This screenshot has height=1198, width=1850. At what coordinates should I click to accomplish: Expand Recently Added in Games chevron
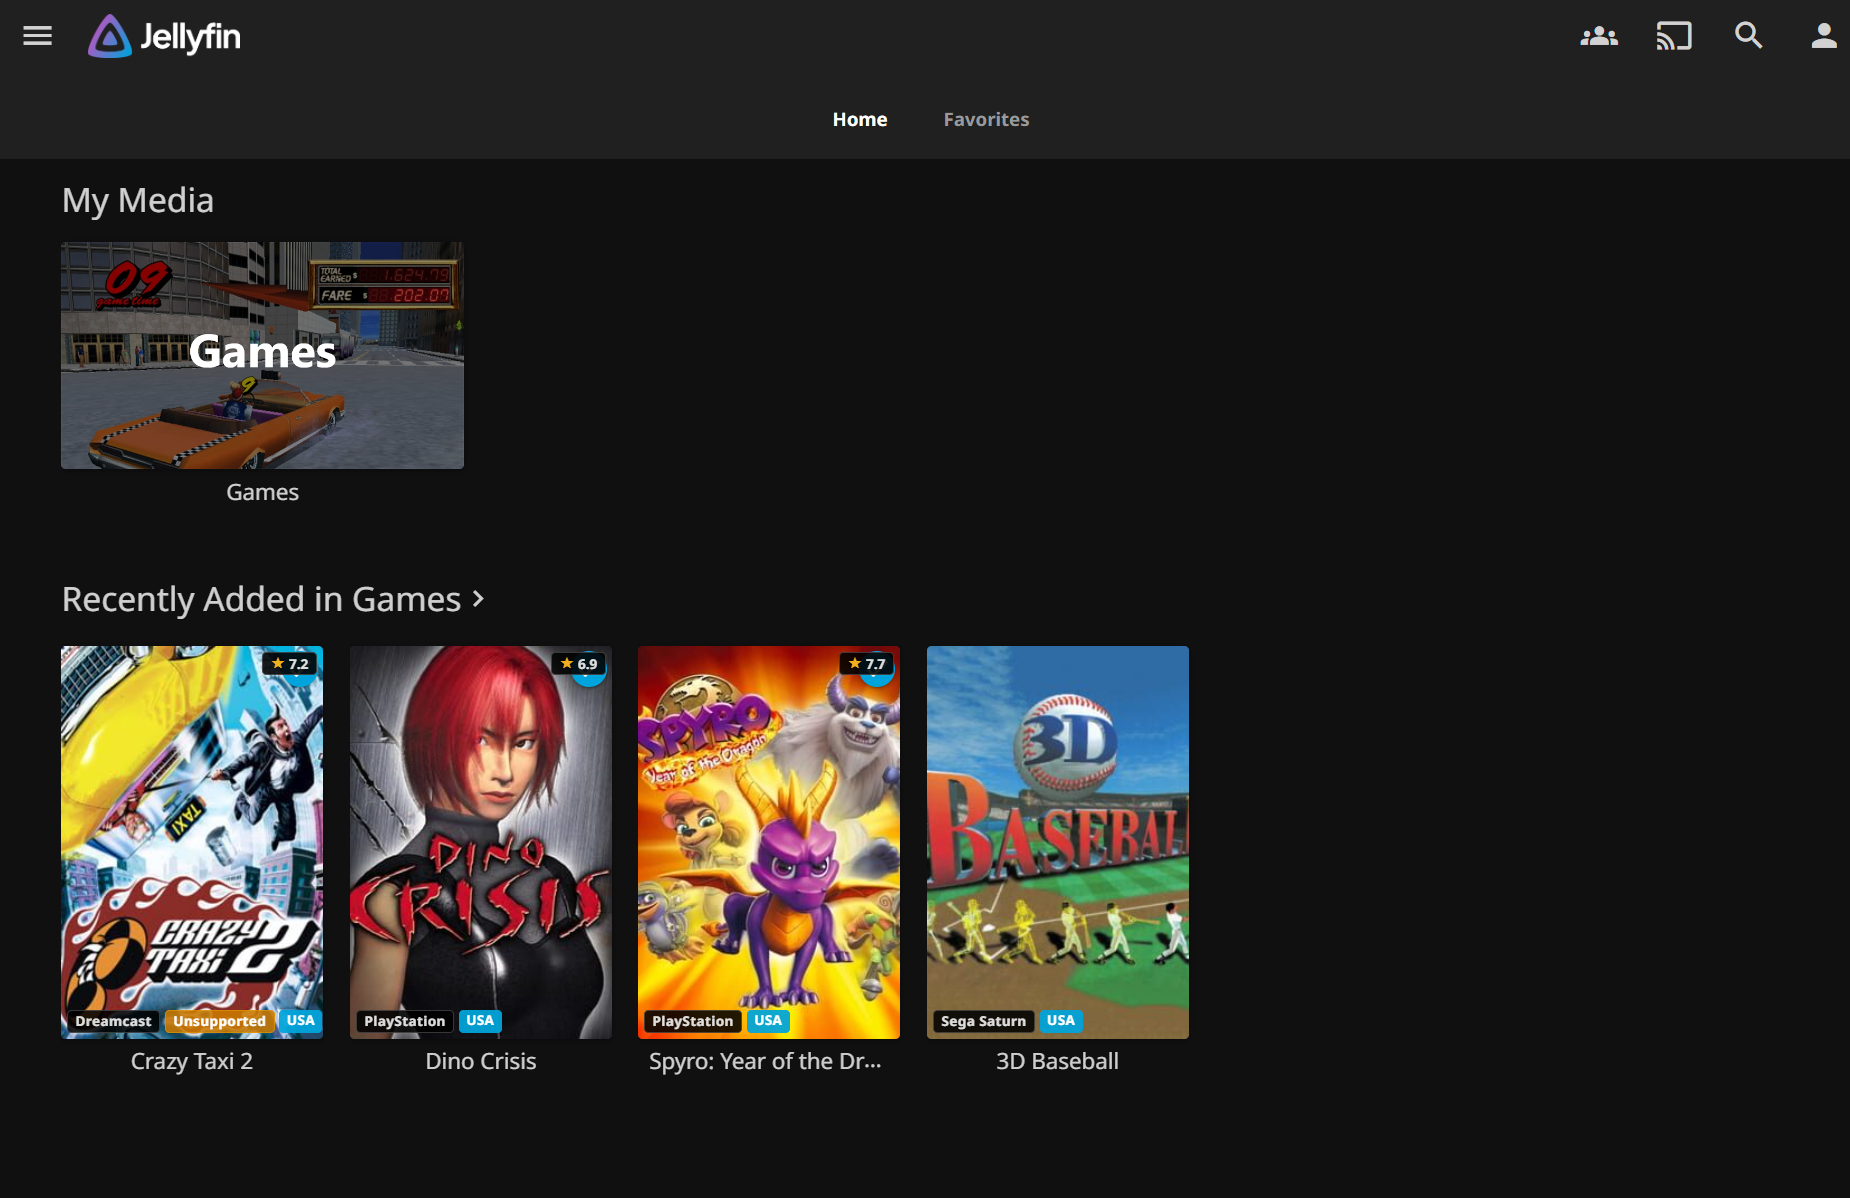tap(478, 599)
